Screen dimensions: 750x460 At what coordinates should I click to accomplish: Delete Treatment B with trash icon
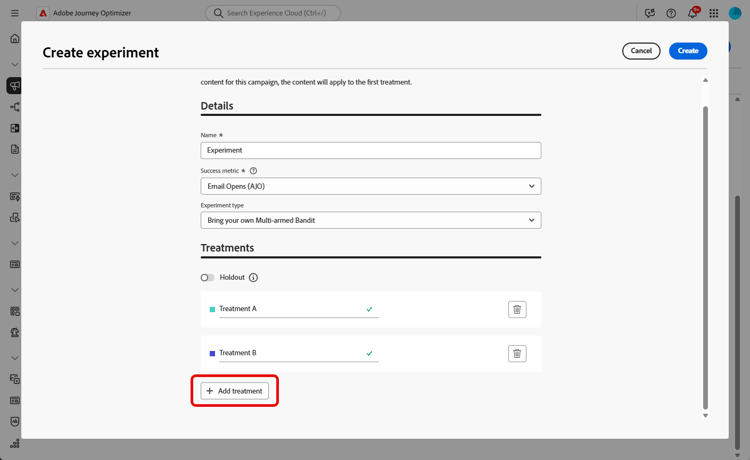tap(517, 354)
